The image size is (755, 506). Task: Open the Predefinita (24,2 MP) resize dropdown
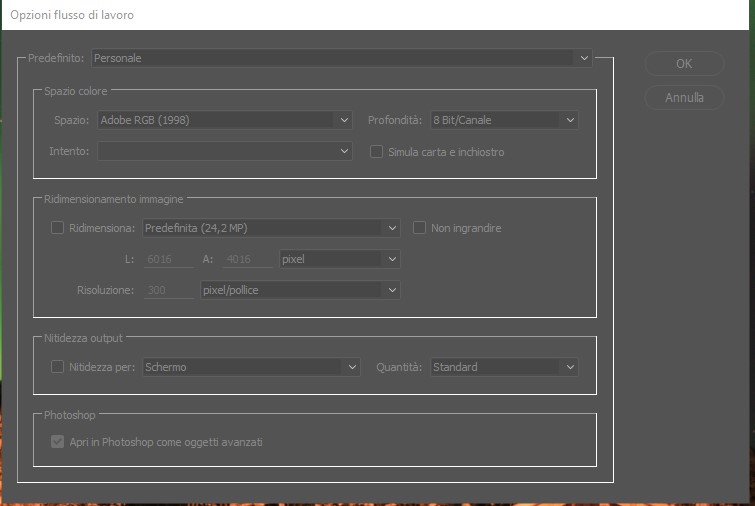pyautogui.click(x=271, y=228)
